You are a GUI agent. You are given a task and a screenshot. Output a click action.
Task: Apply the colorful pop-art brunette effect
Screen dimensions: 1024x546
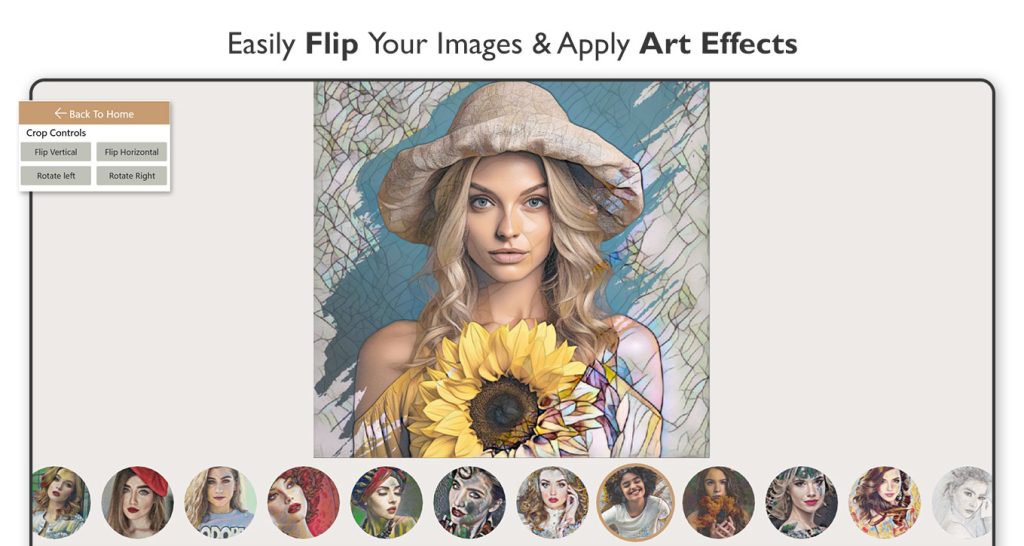(884, 502)
